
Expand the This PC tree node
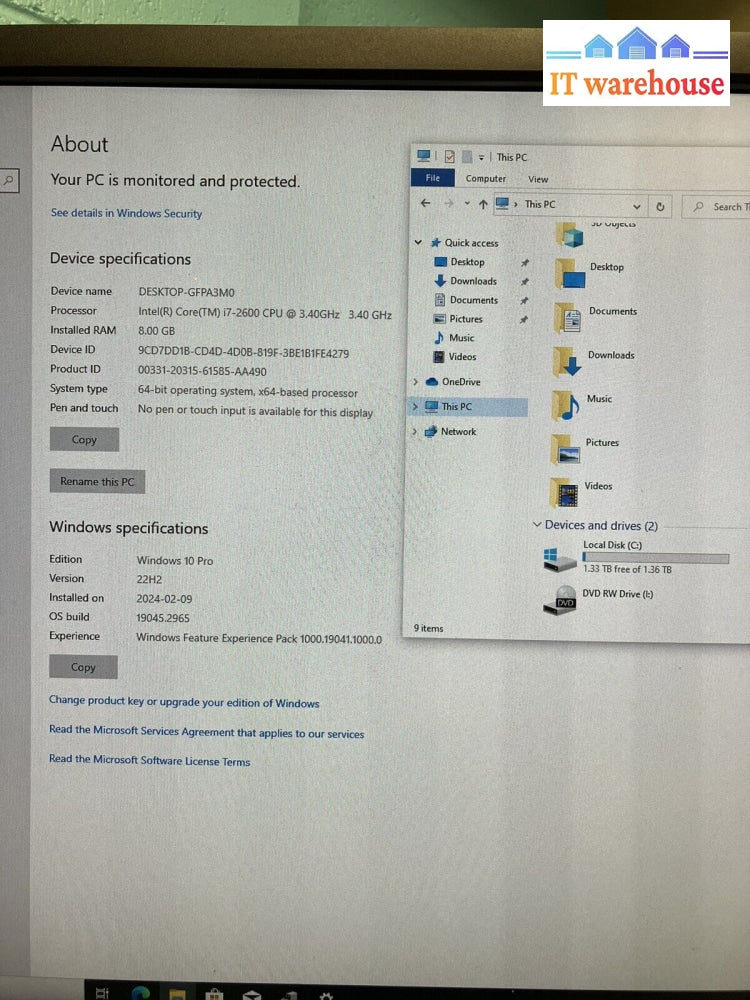pos(415,406)
